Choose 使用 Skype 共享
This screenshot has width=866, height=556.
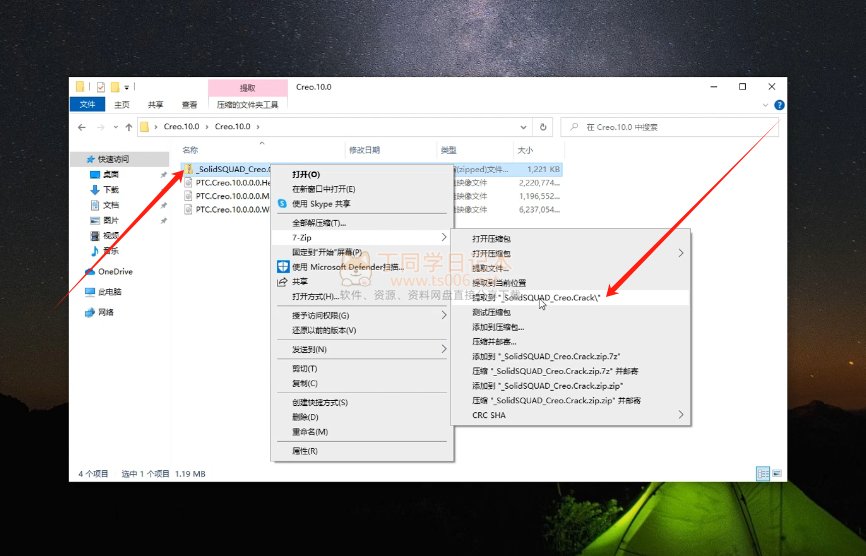[x=321, y=204]
